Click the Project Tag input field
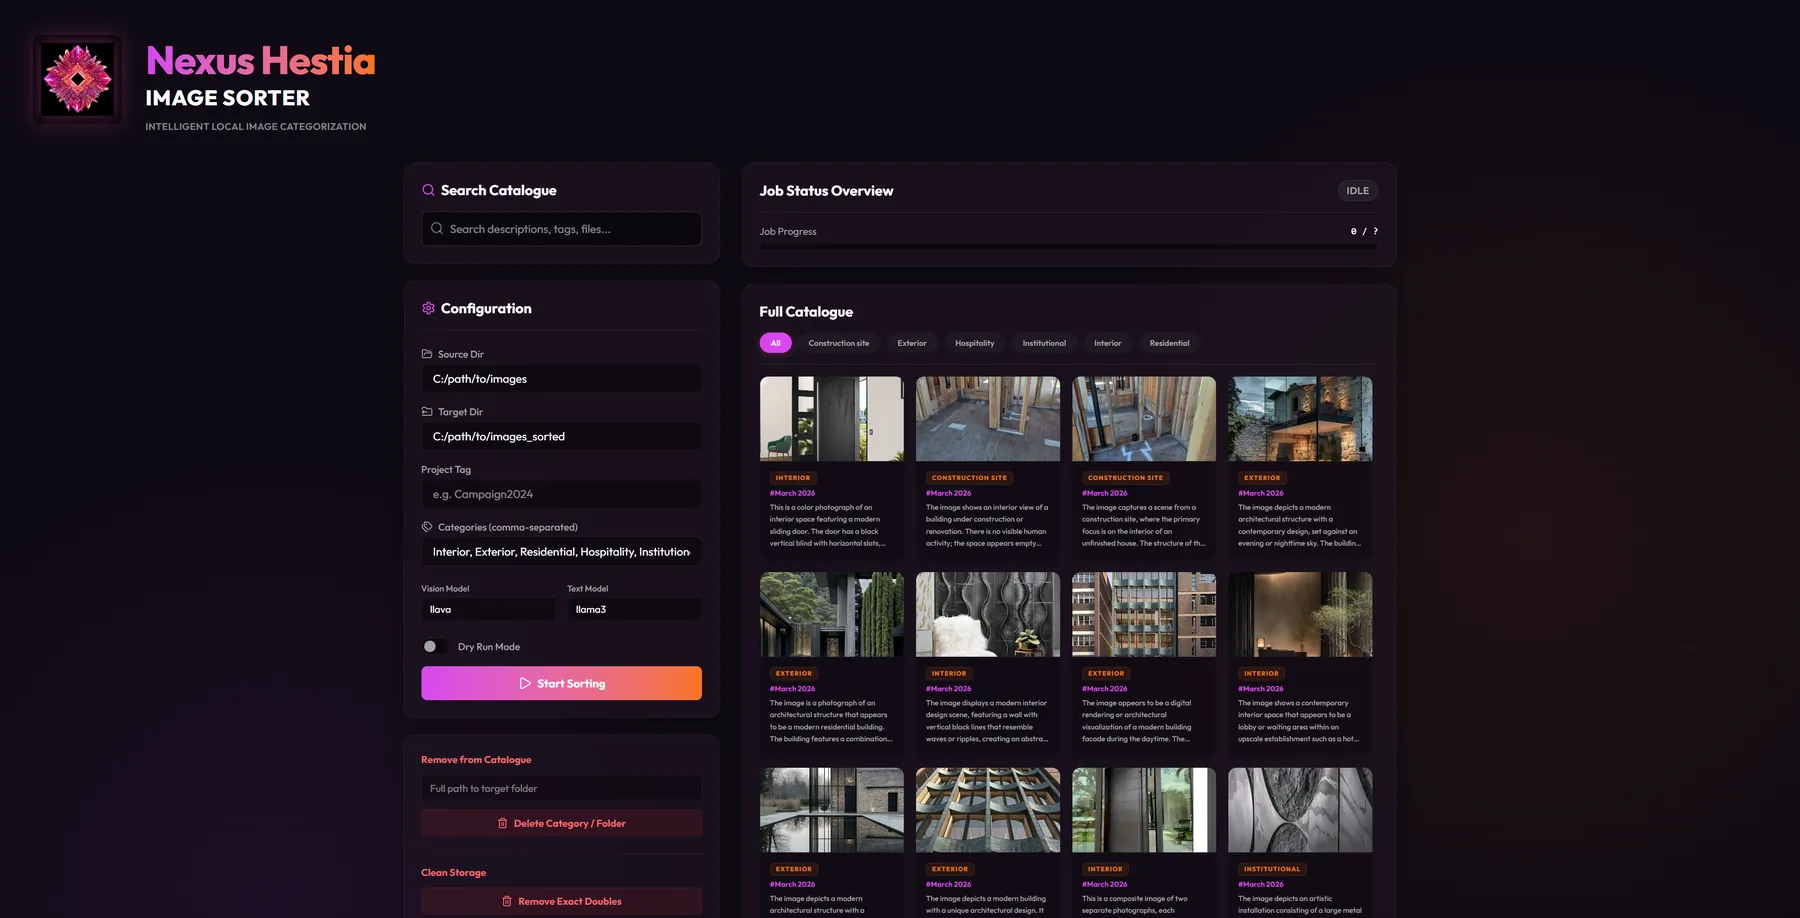 point(561,494)
